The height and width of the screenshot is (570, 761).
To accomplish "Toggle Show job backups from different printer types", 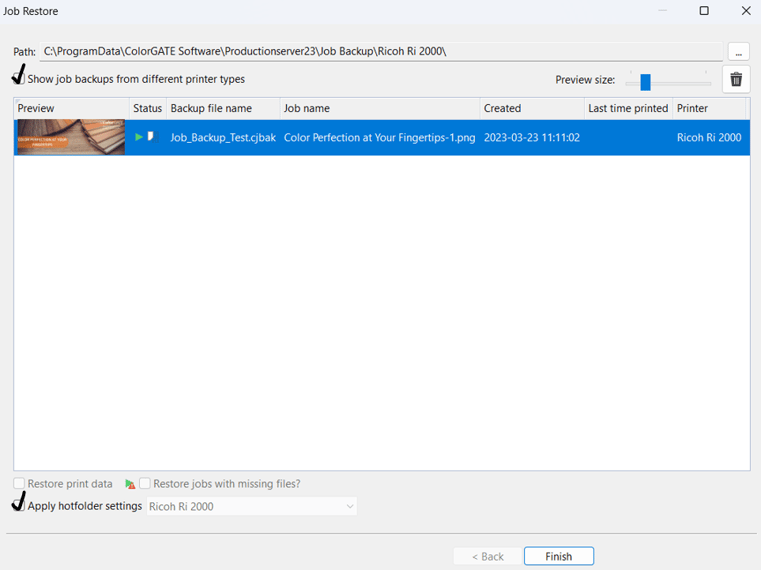I will pyautogui.click(x=19, y=79).
